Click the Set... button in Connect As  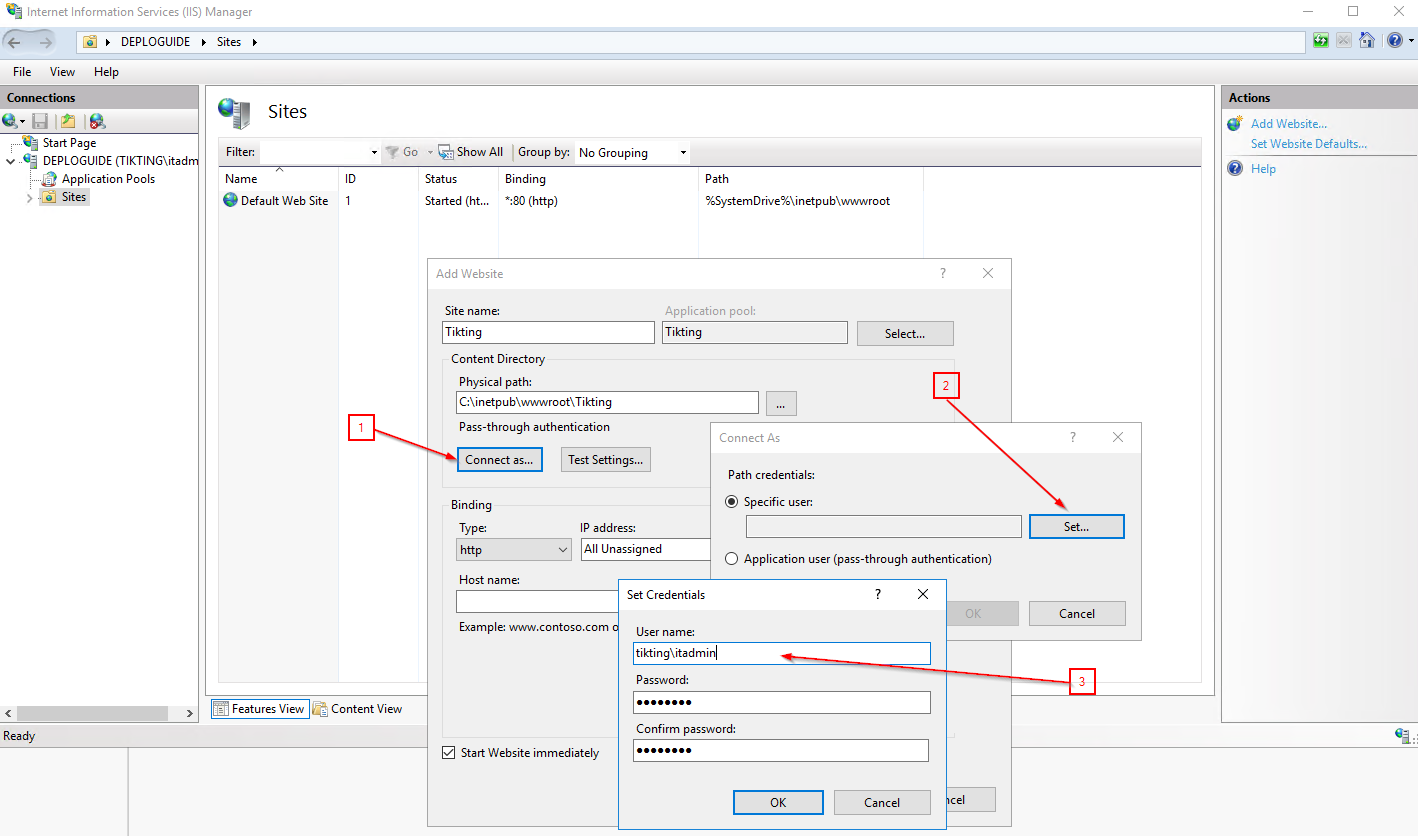[x=1076, y=527]
